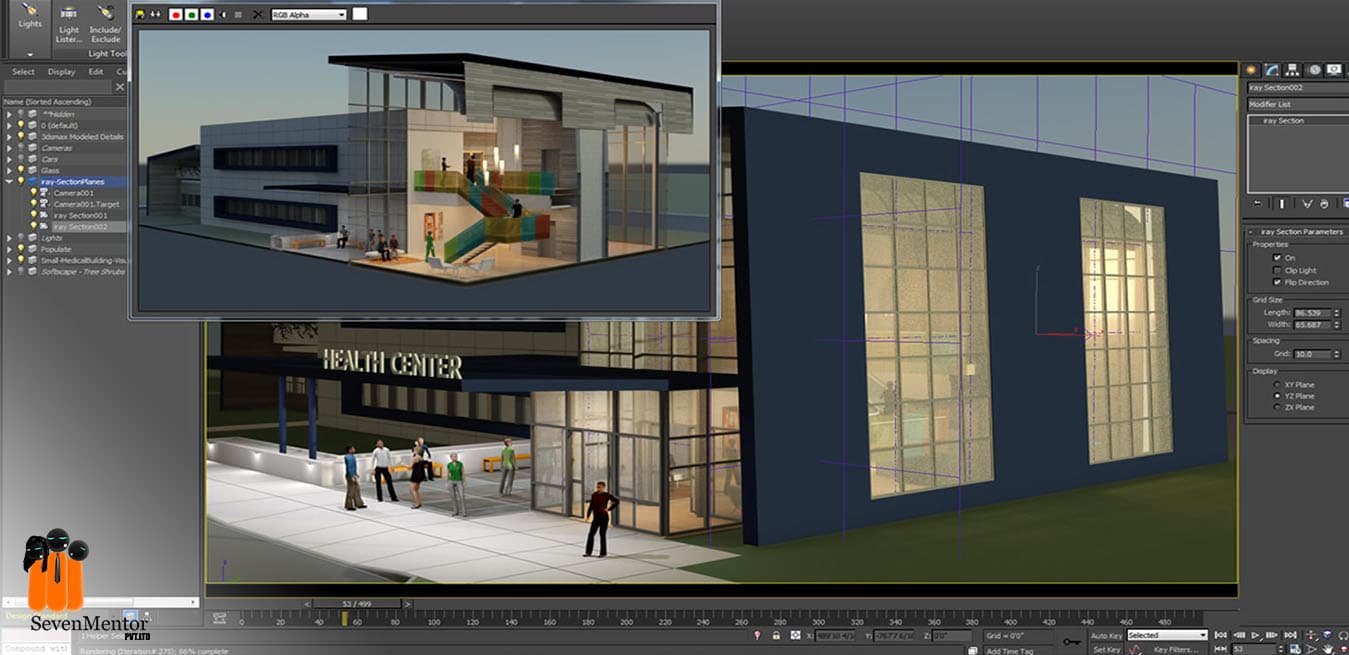This screenshot has height=655, width=1349.
Task: Select iray Section001 in the scene list
Action: tap(80, 215)
